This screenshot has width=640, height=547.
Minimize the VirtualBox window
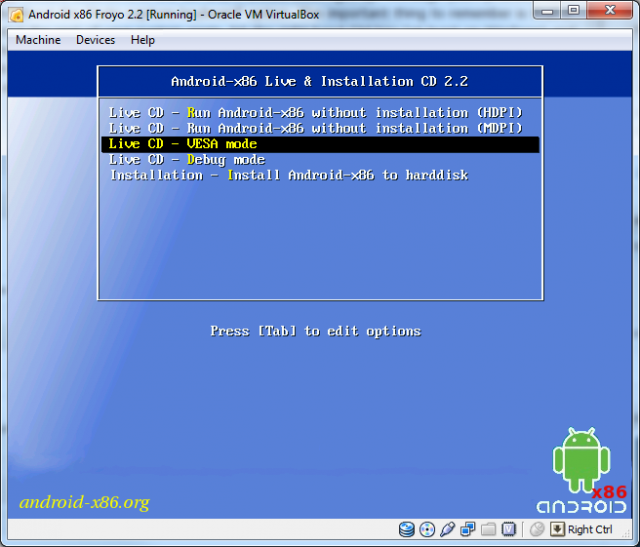pyautogui.click(x=547, y=11)
